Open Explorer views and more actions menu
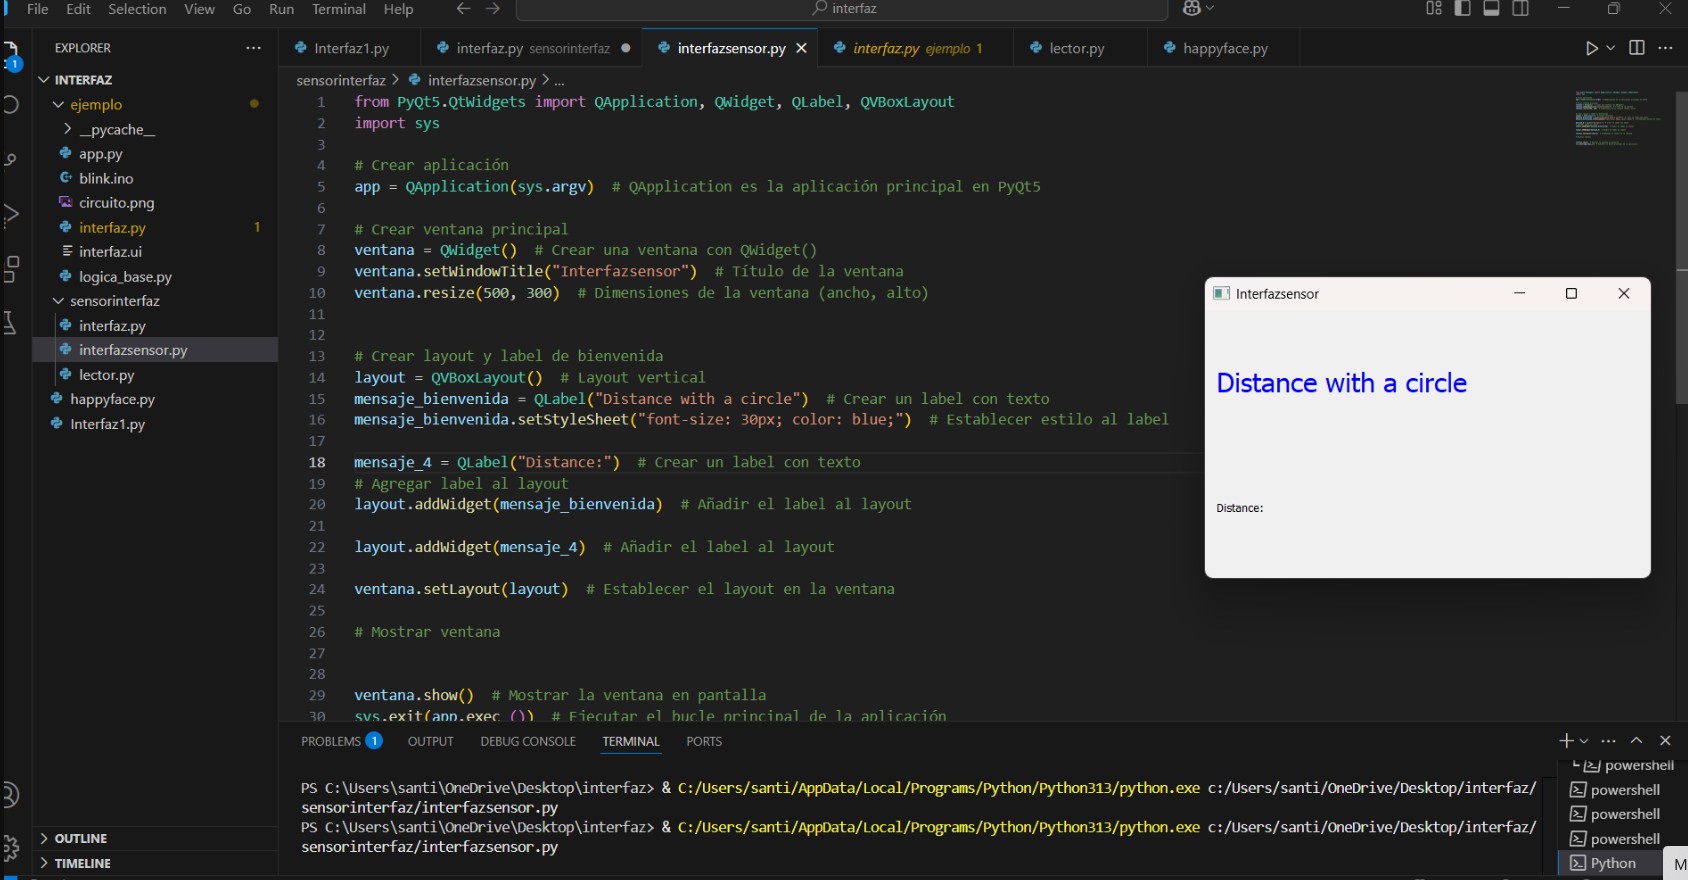This screenshot has height=880, width=1688. (253, 48)
